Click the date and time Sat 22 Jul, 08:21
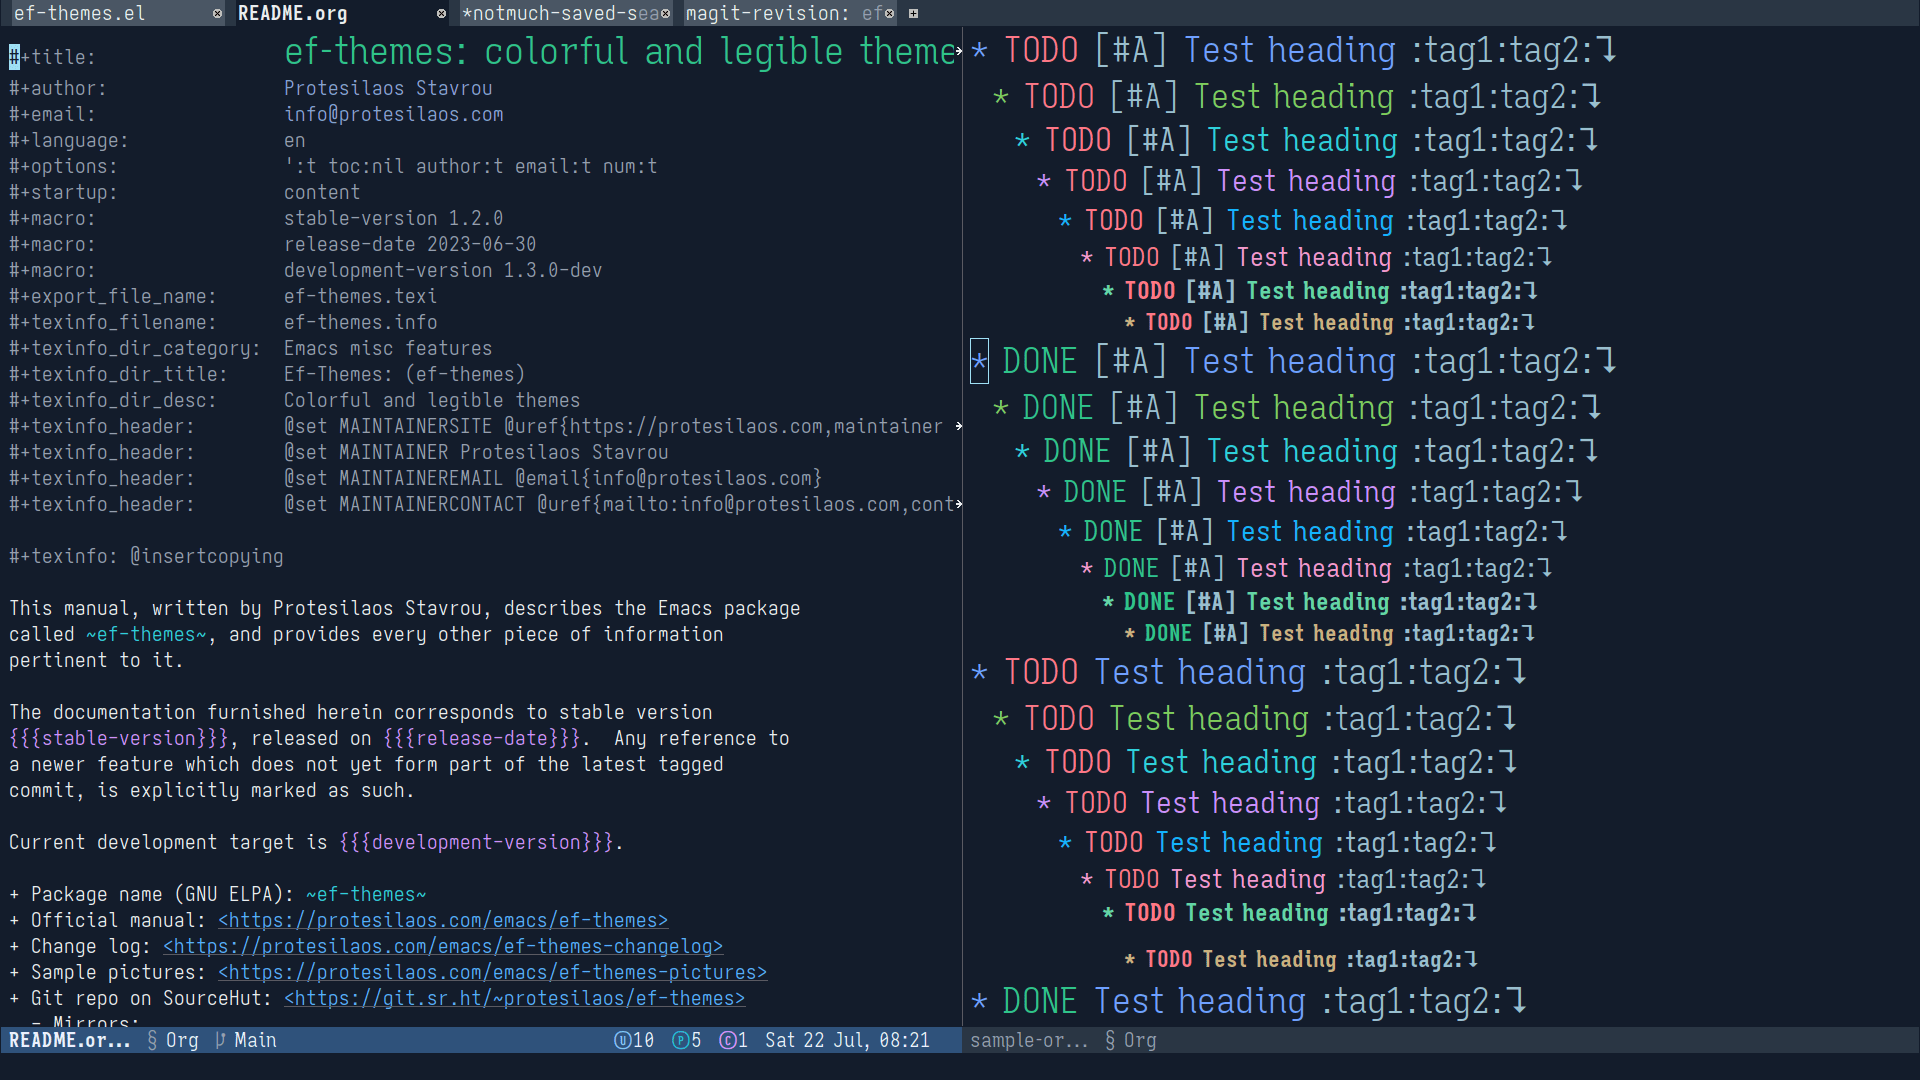The height and width of the screenshot is (1080, 1920). [x=847, y=1040]
